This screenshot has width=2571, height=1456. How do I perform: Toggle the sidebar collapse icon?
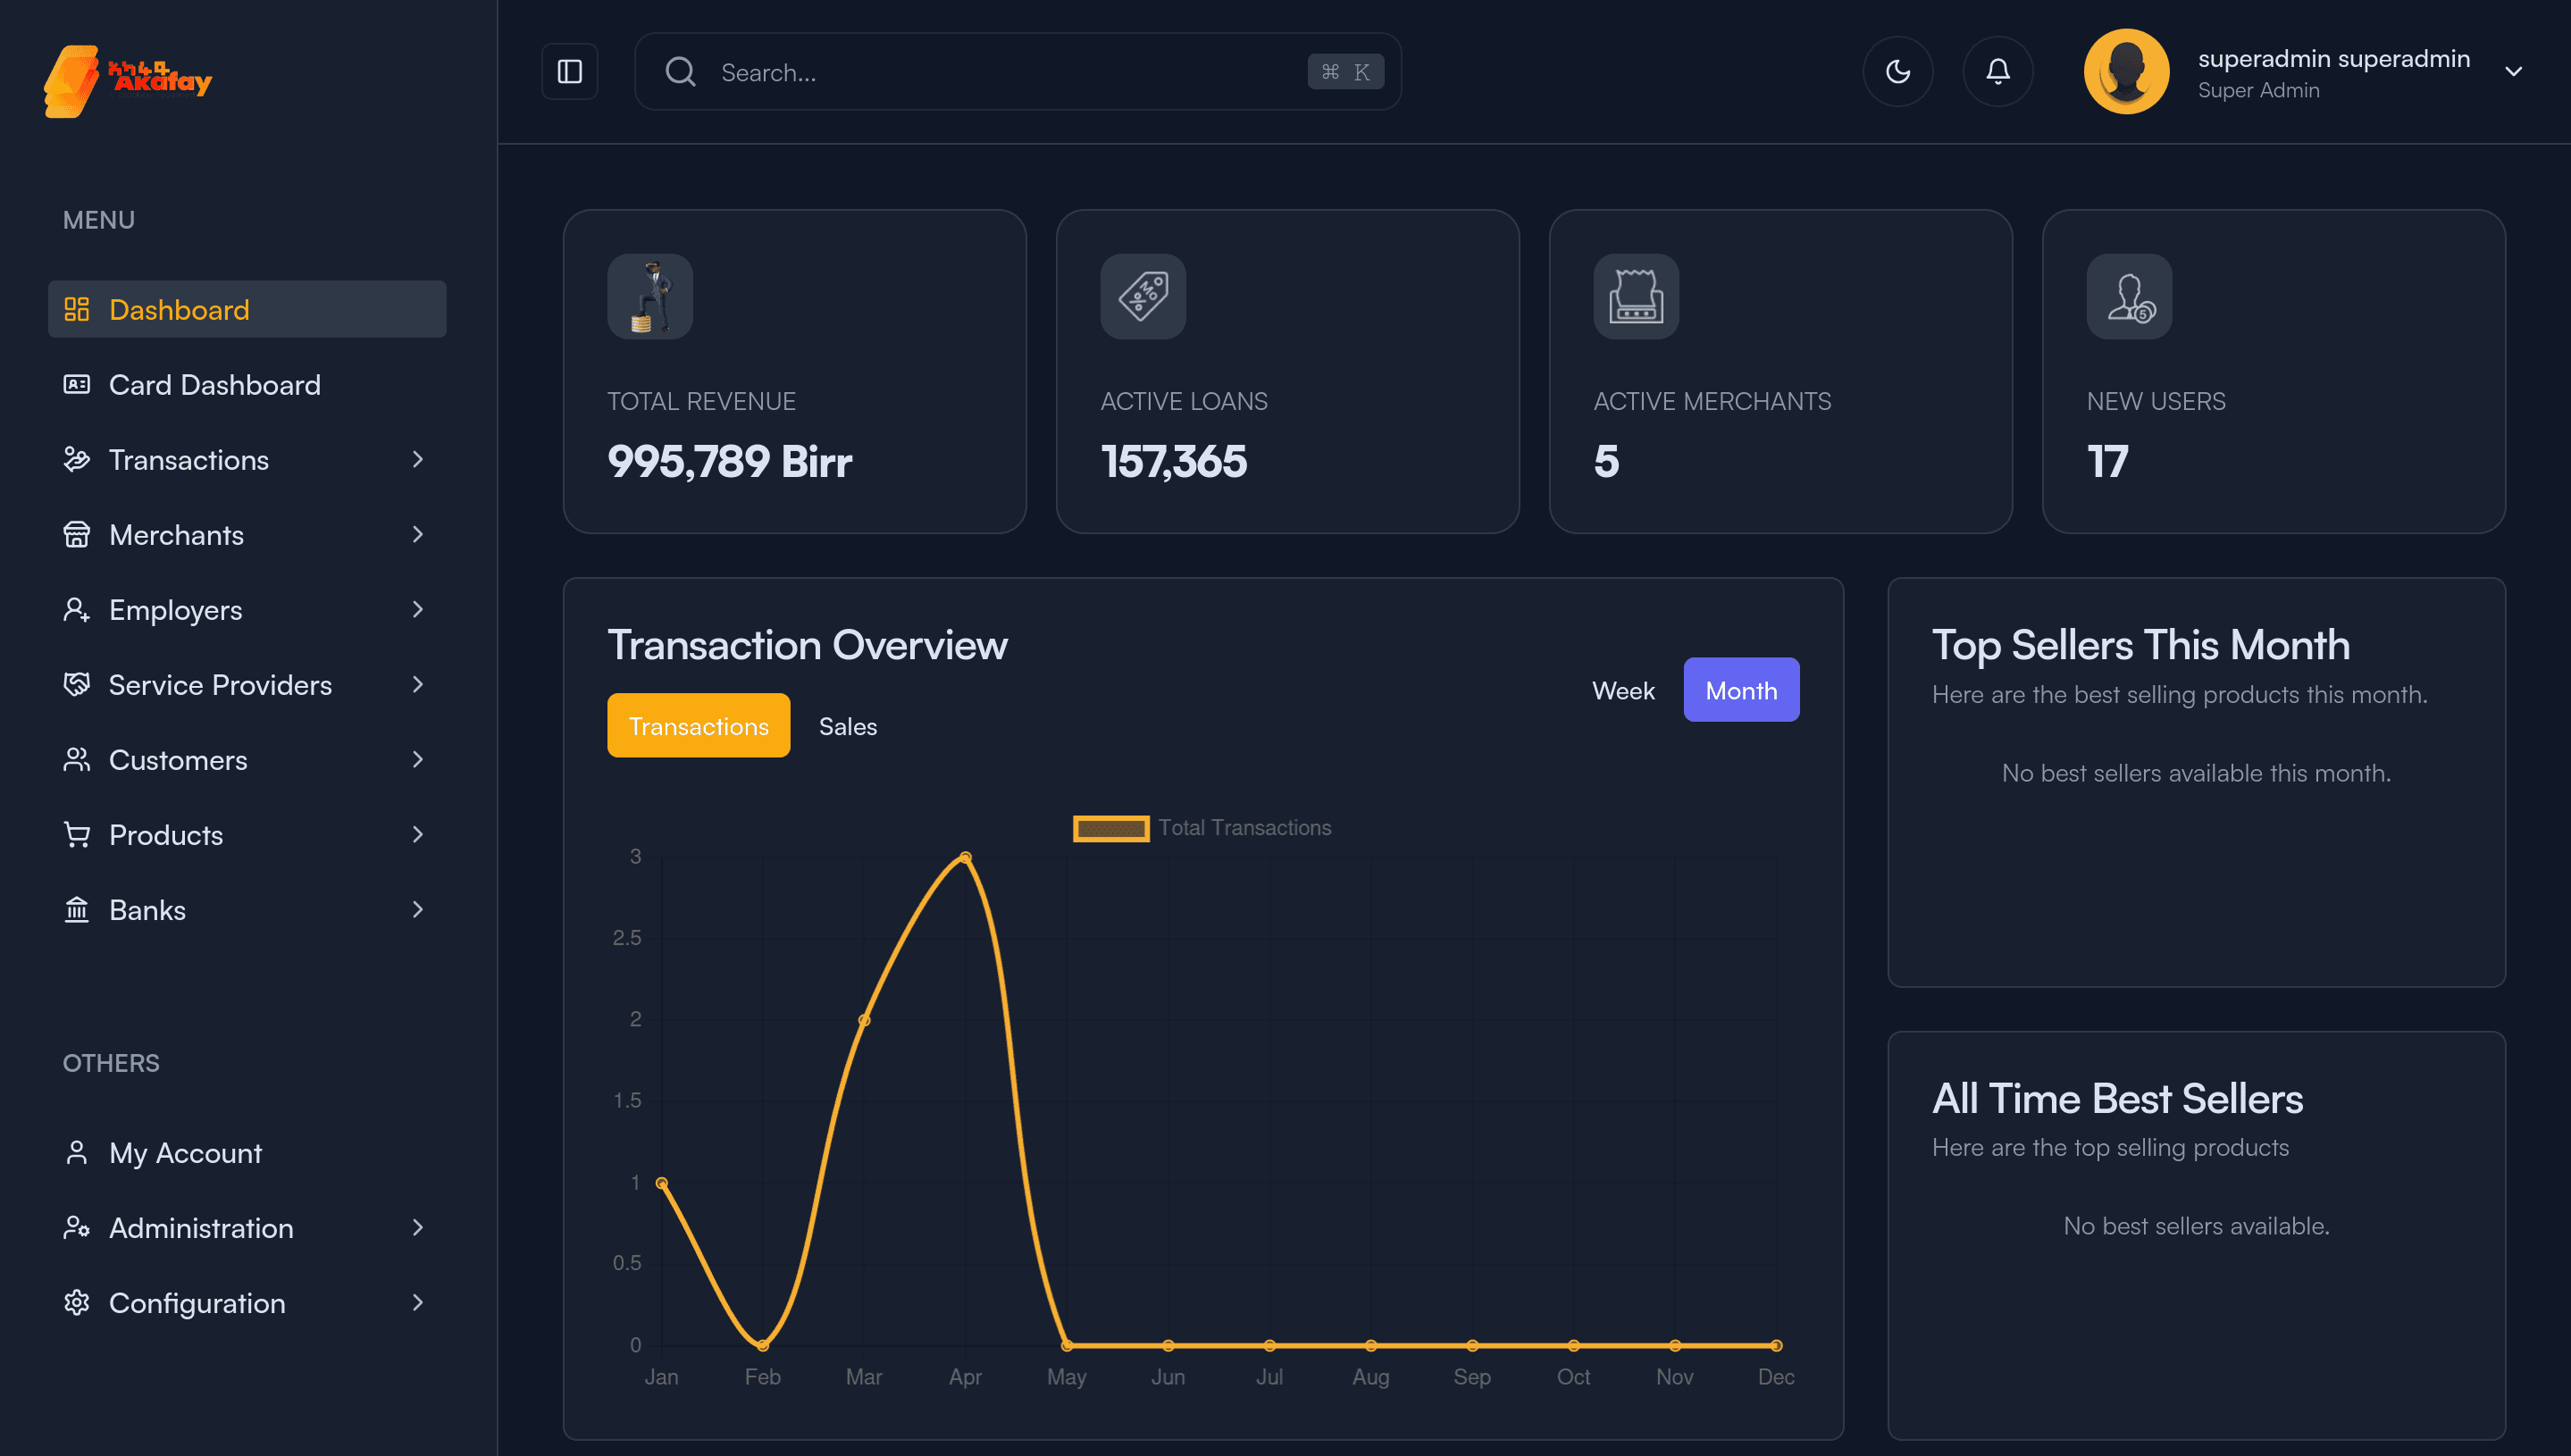click(569, 72)
